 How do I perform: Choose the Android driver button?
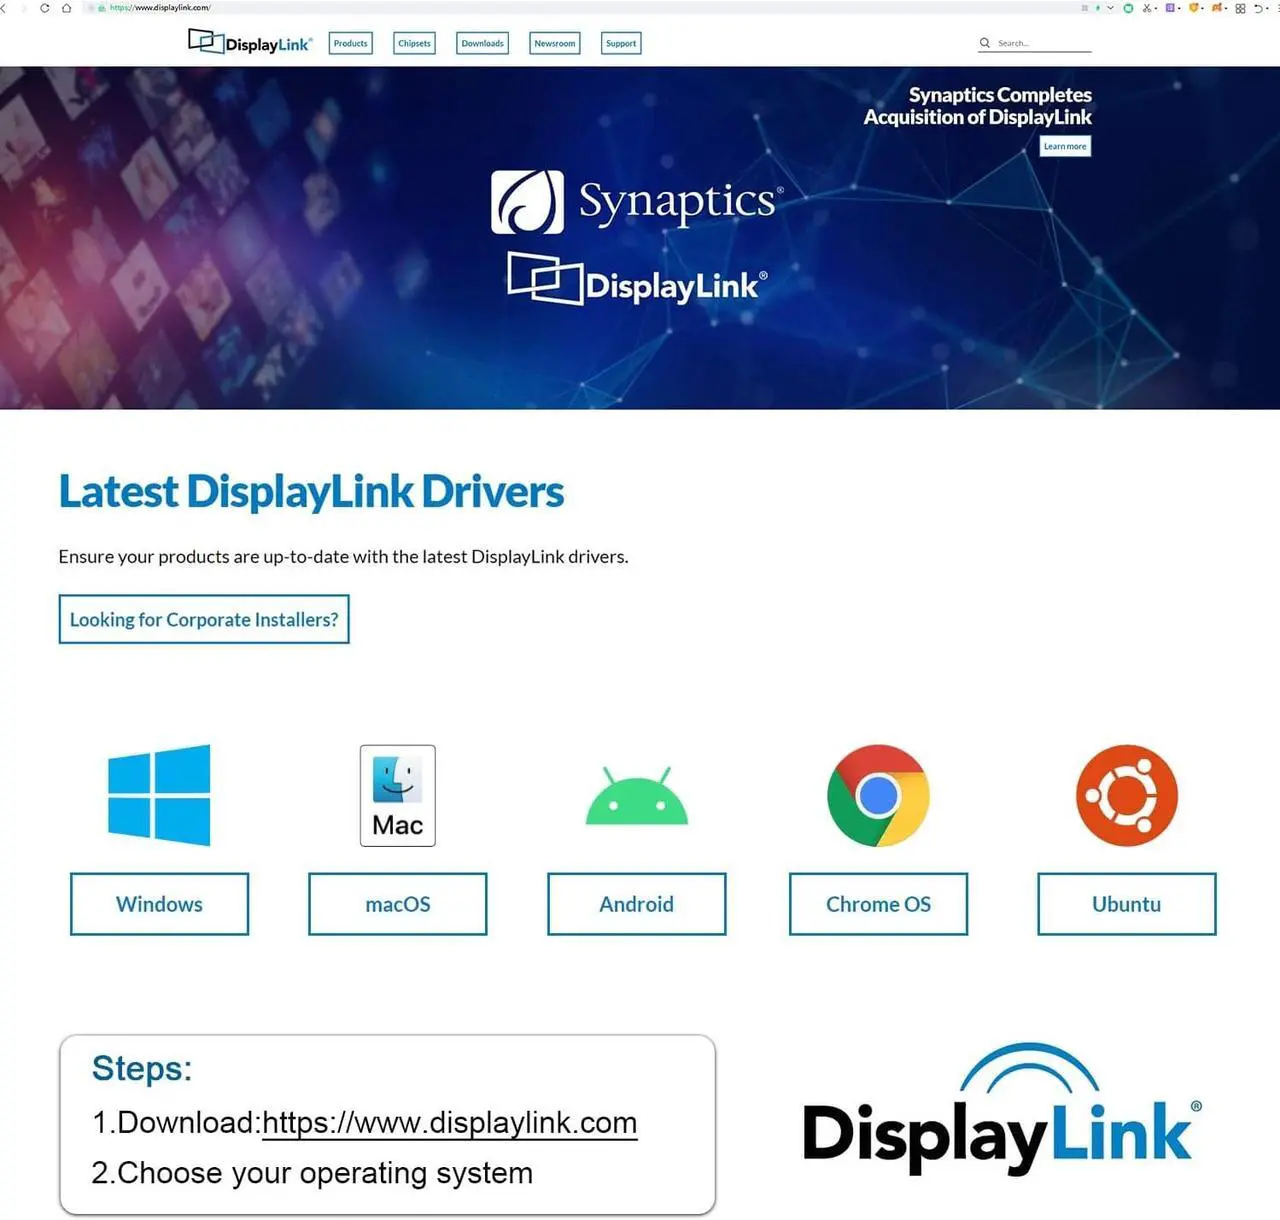tap(637, 904)
